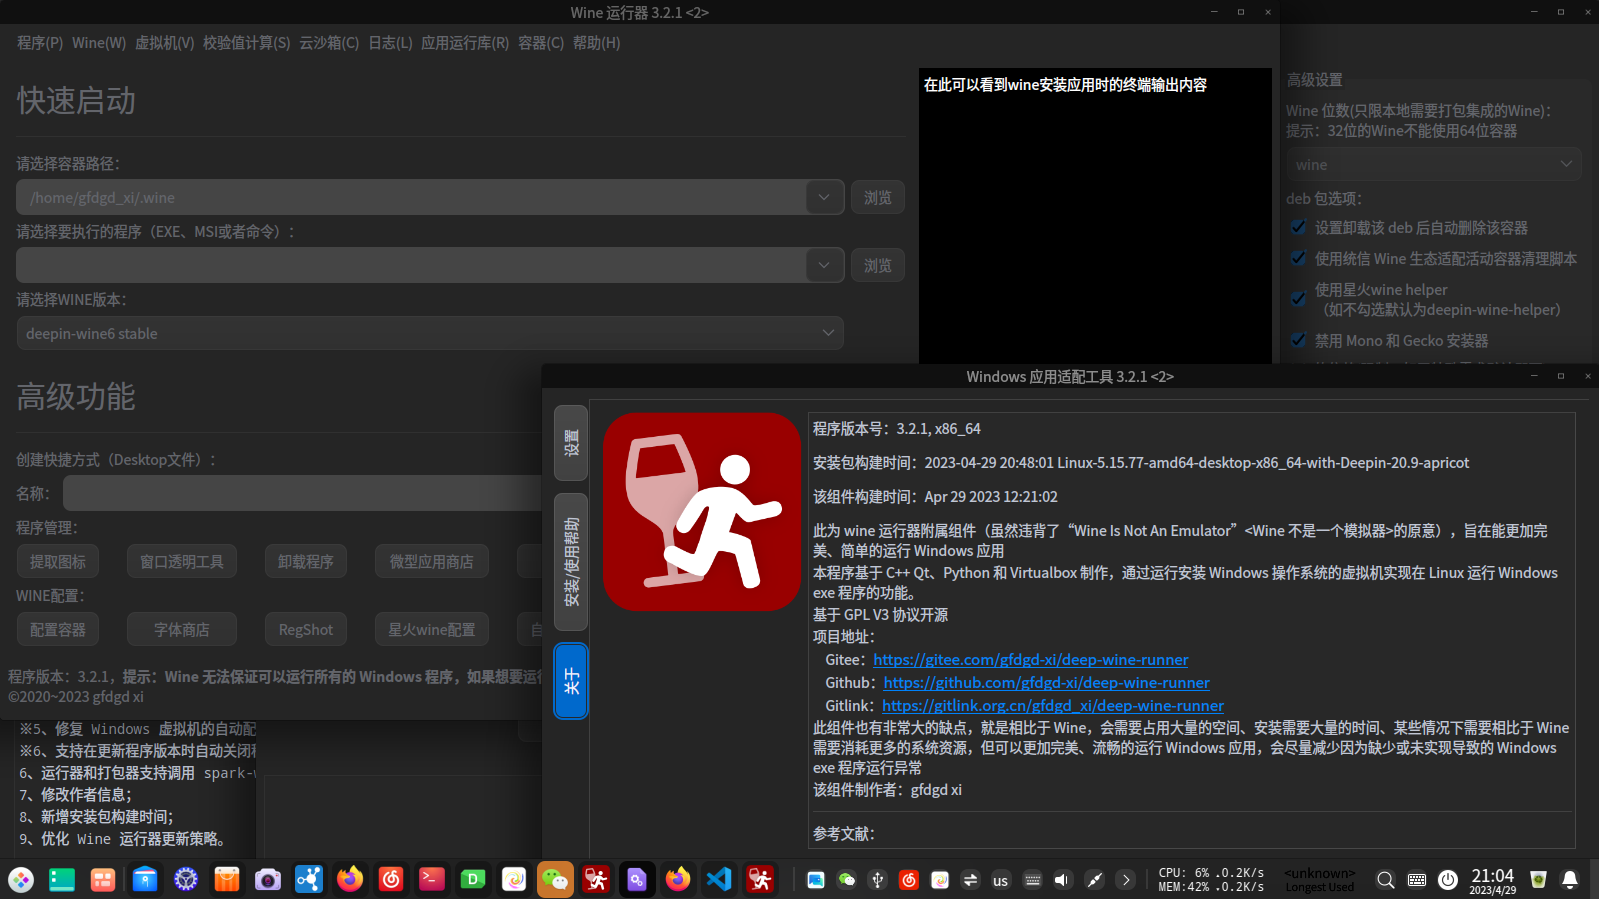Click the power button icon in the tray
Image resolution: width=1599 pixels, height=899 pixels.
(1448, 880)
